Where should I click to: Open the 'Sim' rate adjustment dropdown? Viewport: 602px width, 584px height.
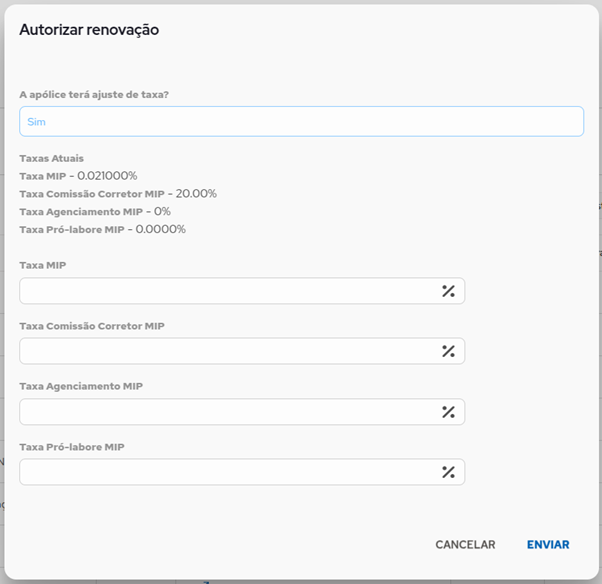click(x=301, y=121)
